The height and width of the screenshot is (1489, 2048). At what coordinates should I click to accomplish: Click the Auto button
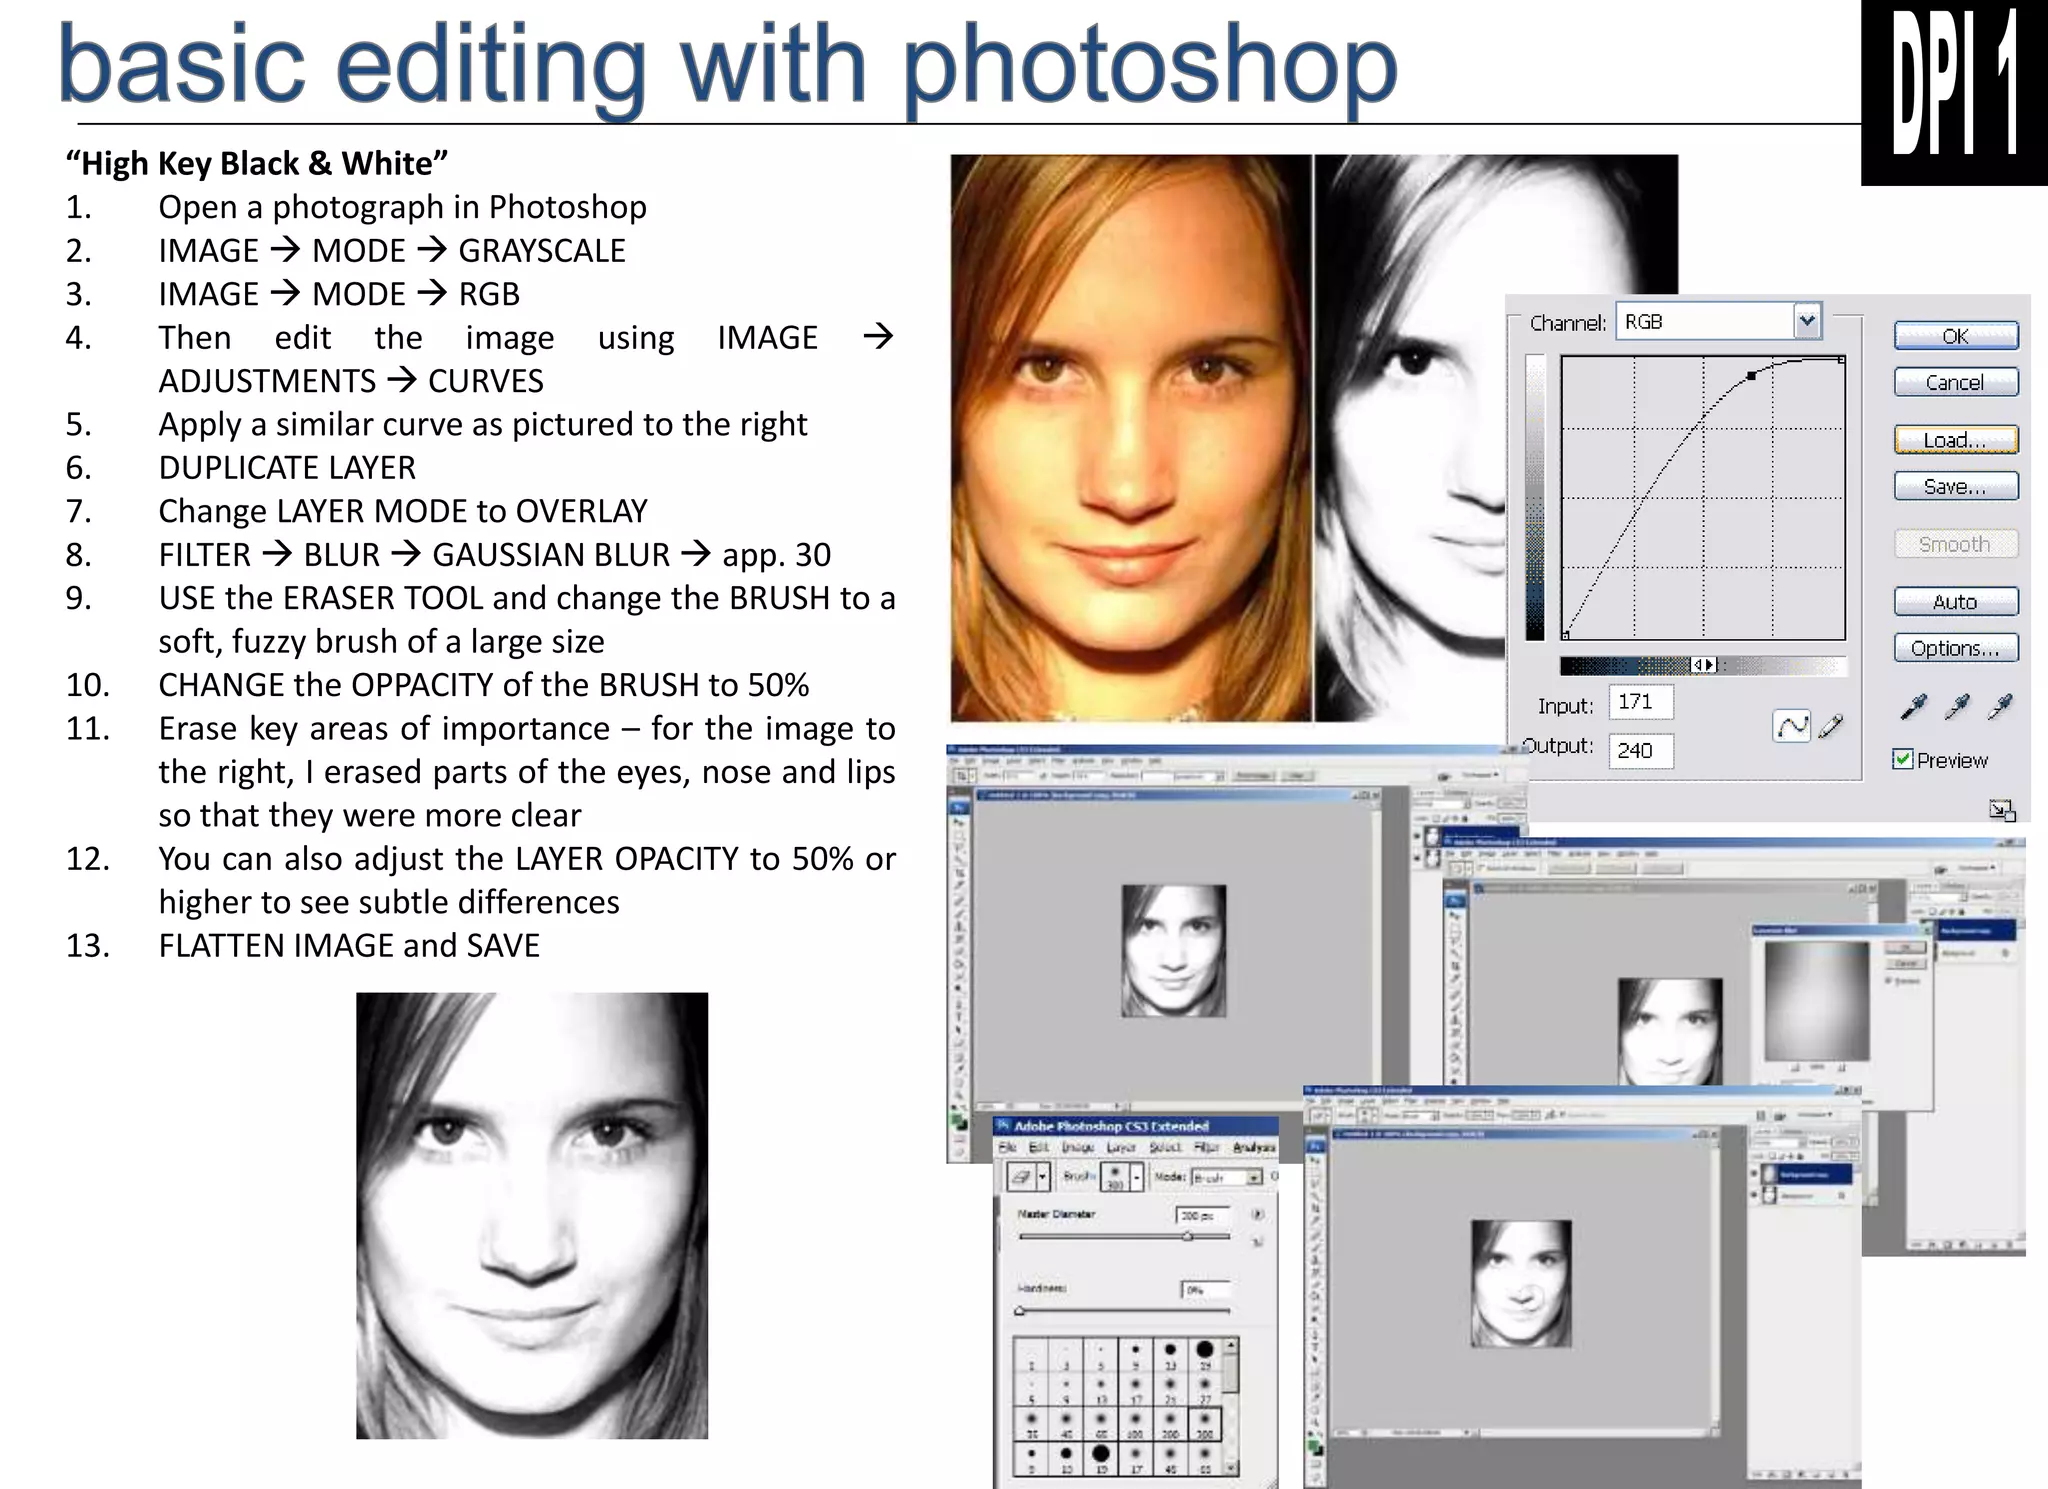tap(1955, 601)
